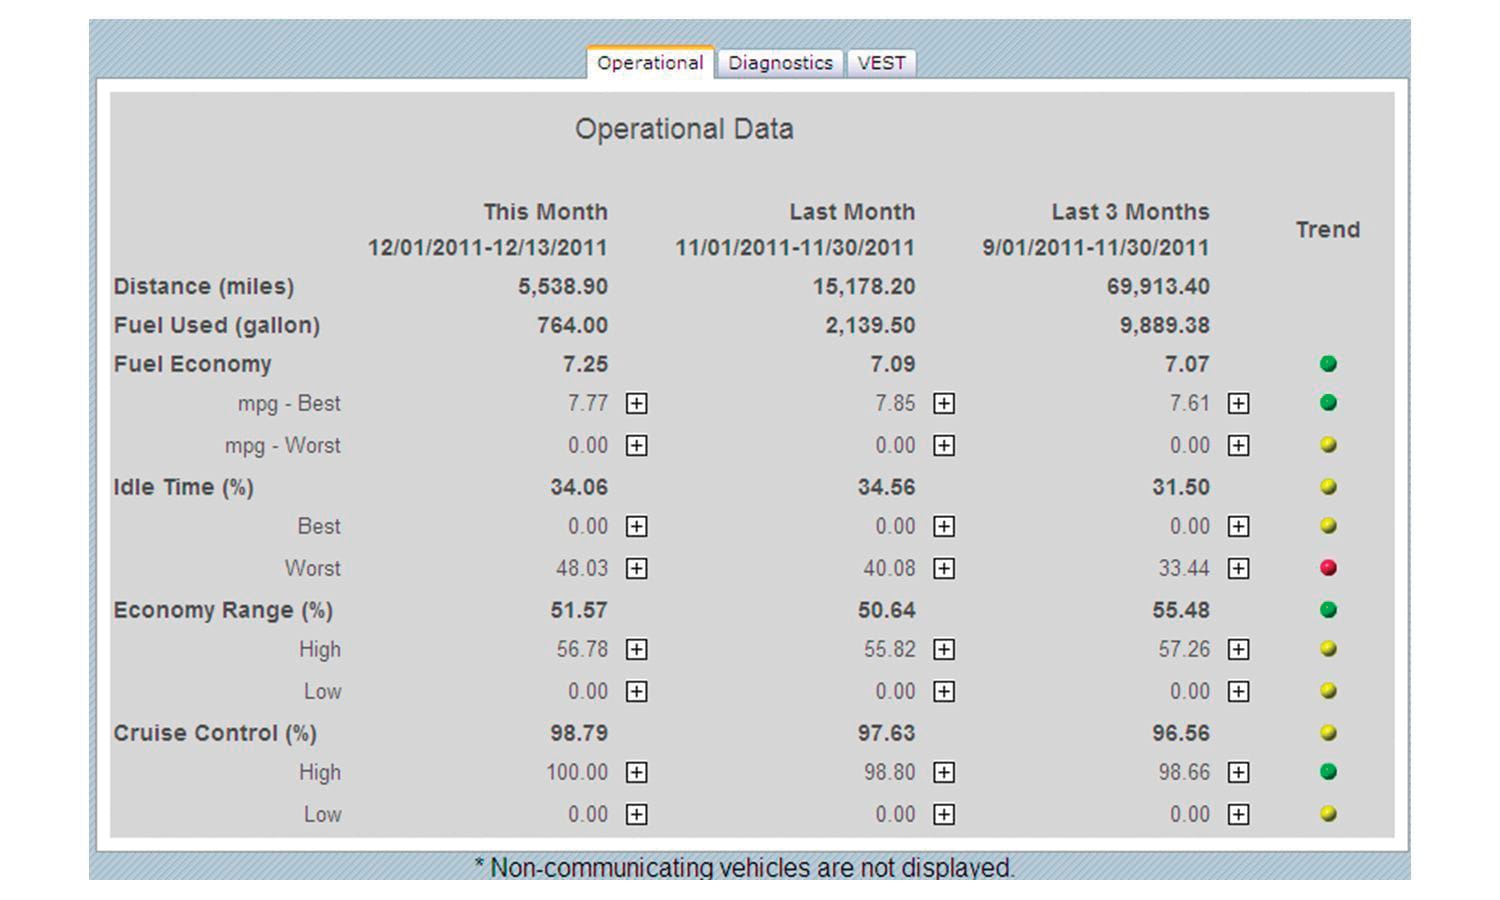Expand Idle Time Best for Last Month
This screenshot has height=900, width=1500.
(x=943, y=526)
